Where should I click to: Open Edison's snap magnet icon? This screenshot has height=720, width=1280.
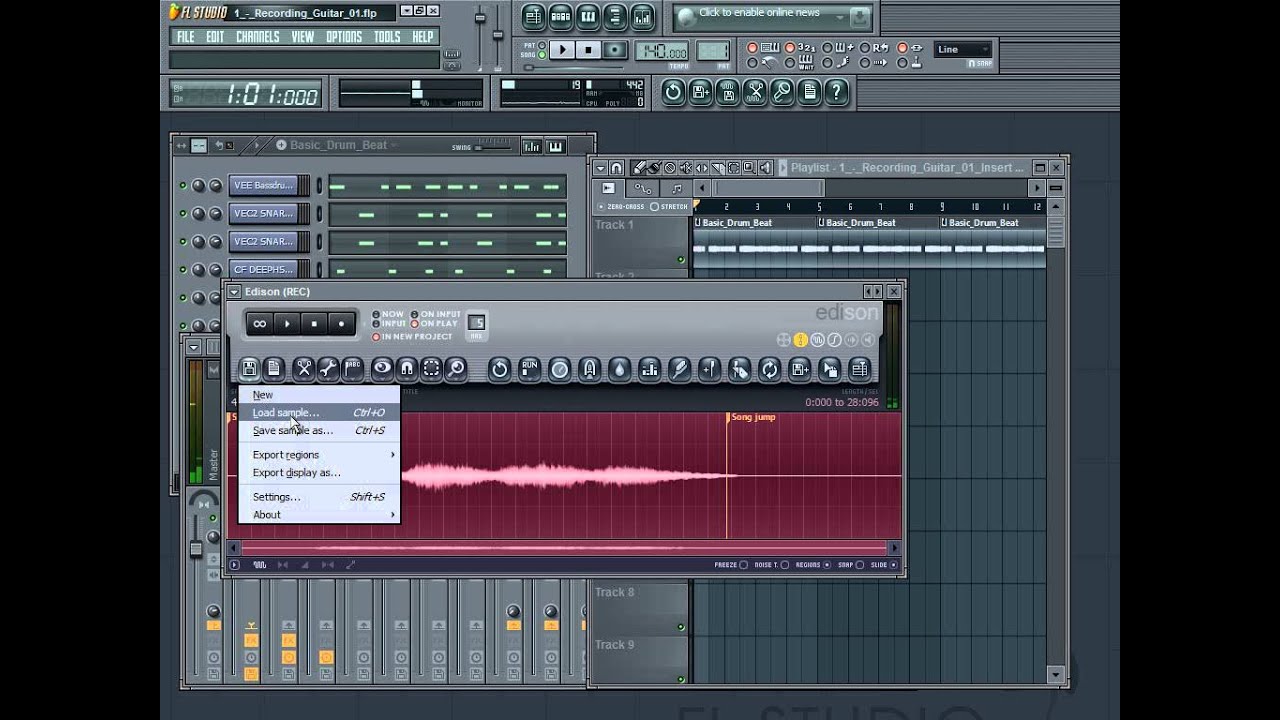[x=407, y=369]
